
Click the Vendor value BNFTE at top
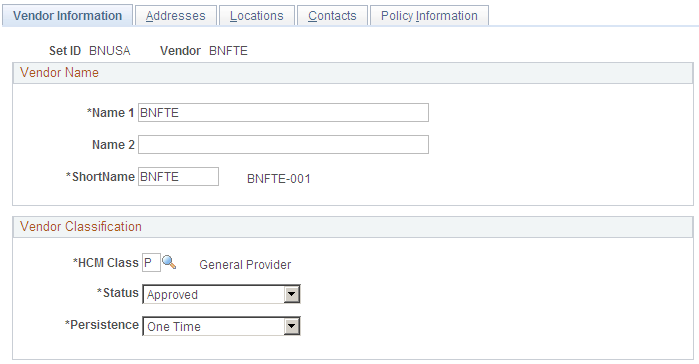click(228, 51)
